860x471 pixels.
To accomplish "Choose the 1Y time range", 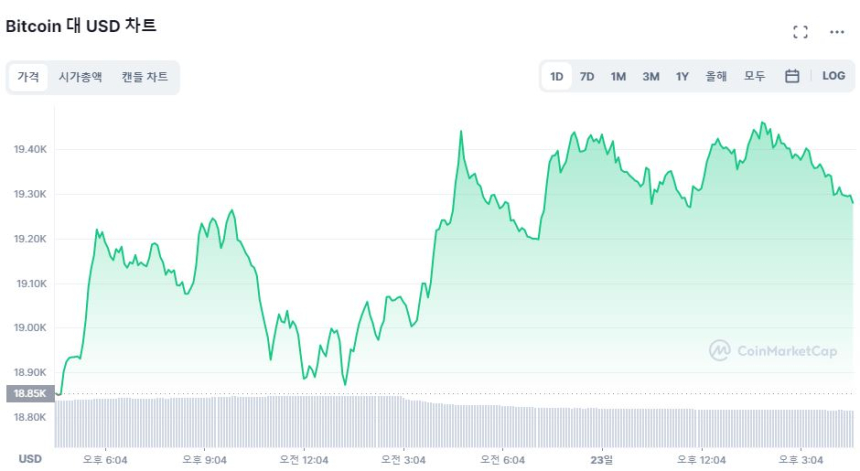I will tap(682, 76).
